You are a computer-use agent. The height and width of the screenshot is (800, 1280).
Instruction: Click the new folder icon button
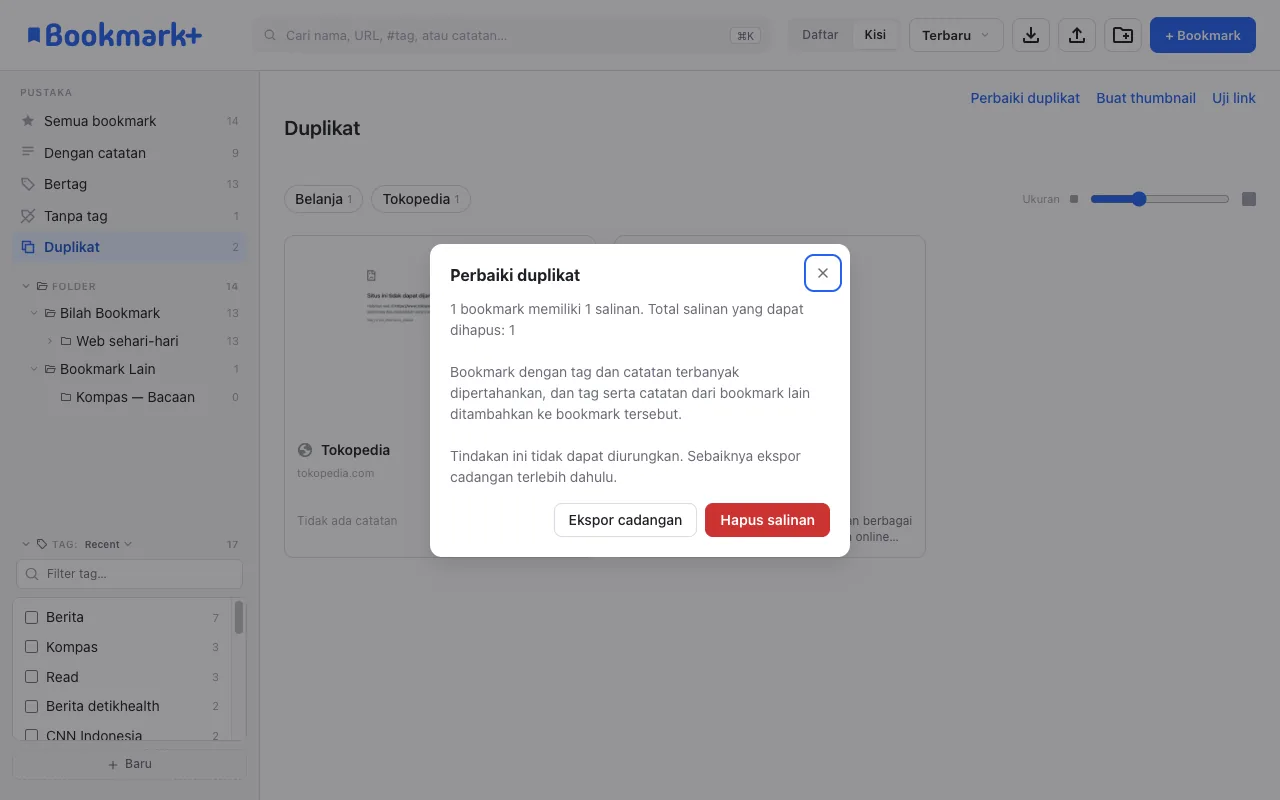pos(1123,35)
